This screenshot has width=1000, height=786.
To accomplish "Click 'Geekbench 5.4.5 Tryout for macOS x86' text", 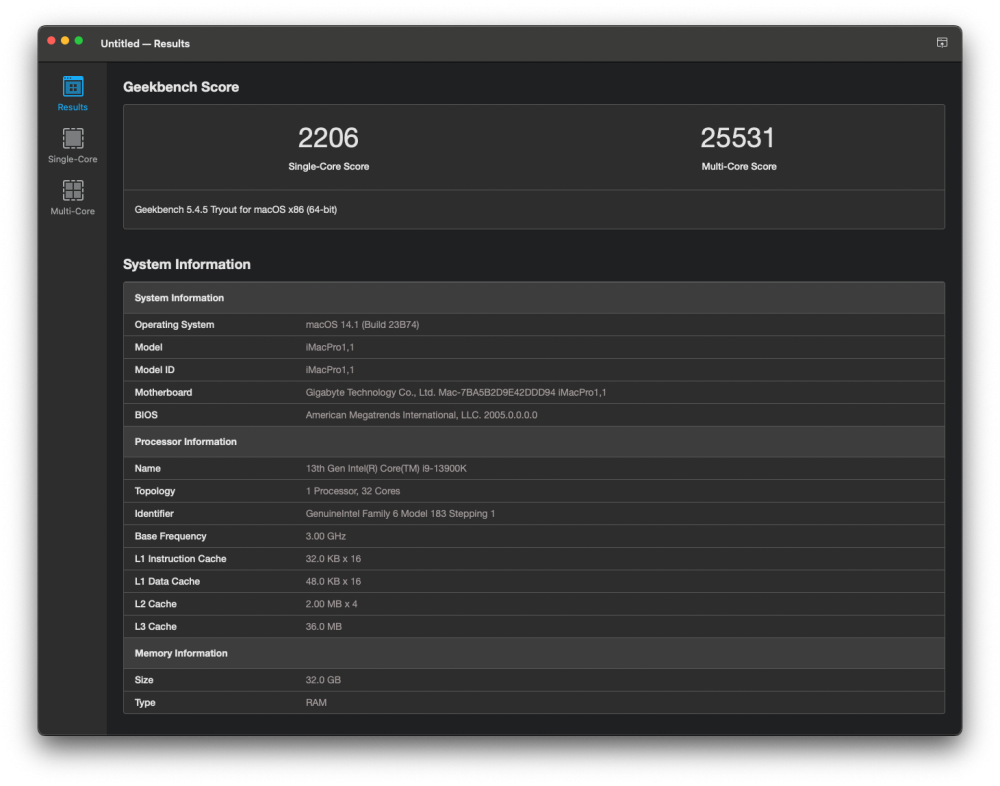I will click(x=235, y=210).
